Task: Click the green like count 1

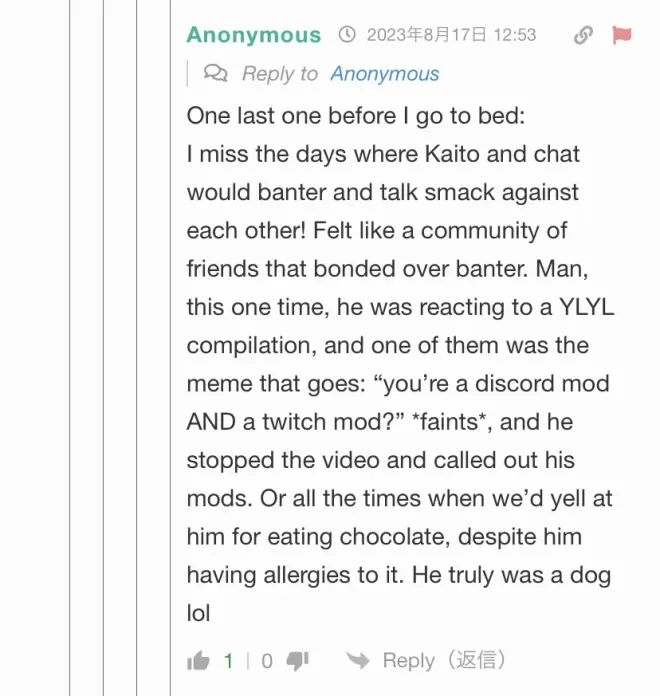Action: point(229,661)
